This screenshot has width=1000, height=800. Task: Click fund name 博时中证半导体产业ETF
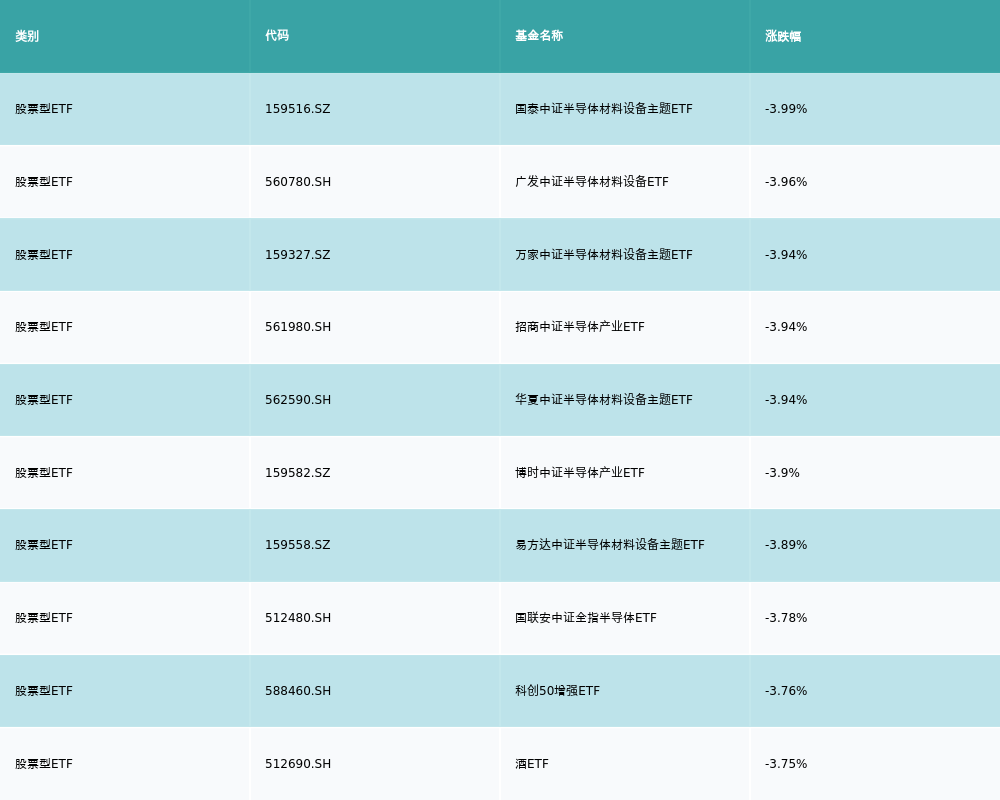pyautogui.click(x=580, y=473)
